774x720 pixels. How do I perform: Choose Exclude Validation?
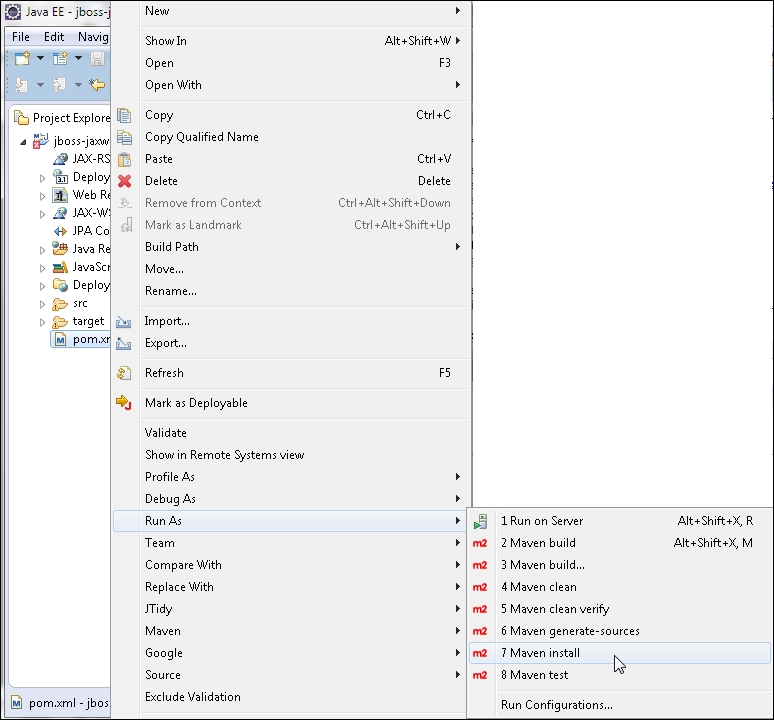290,697
